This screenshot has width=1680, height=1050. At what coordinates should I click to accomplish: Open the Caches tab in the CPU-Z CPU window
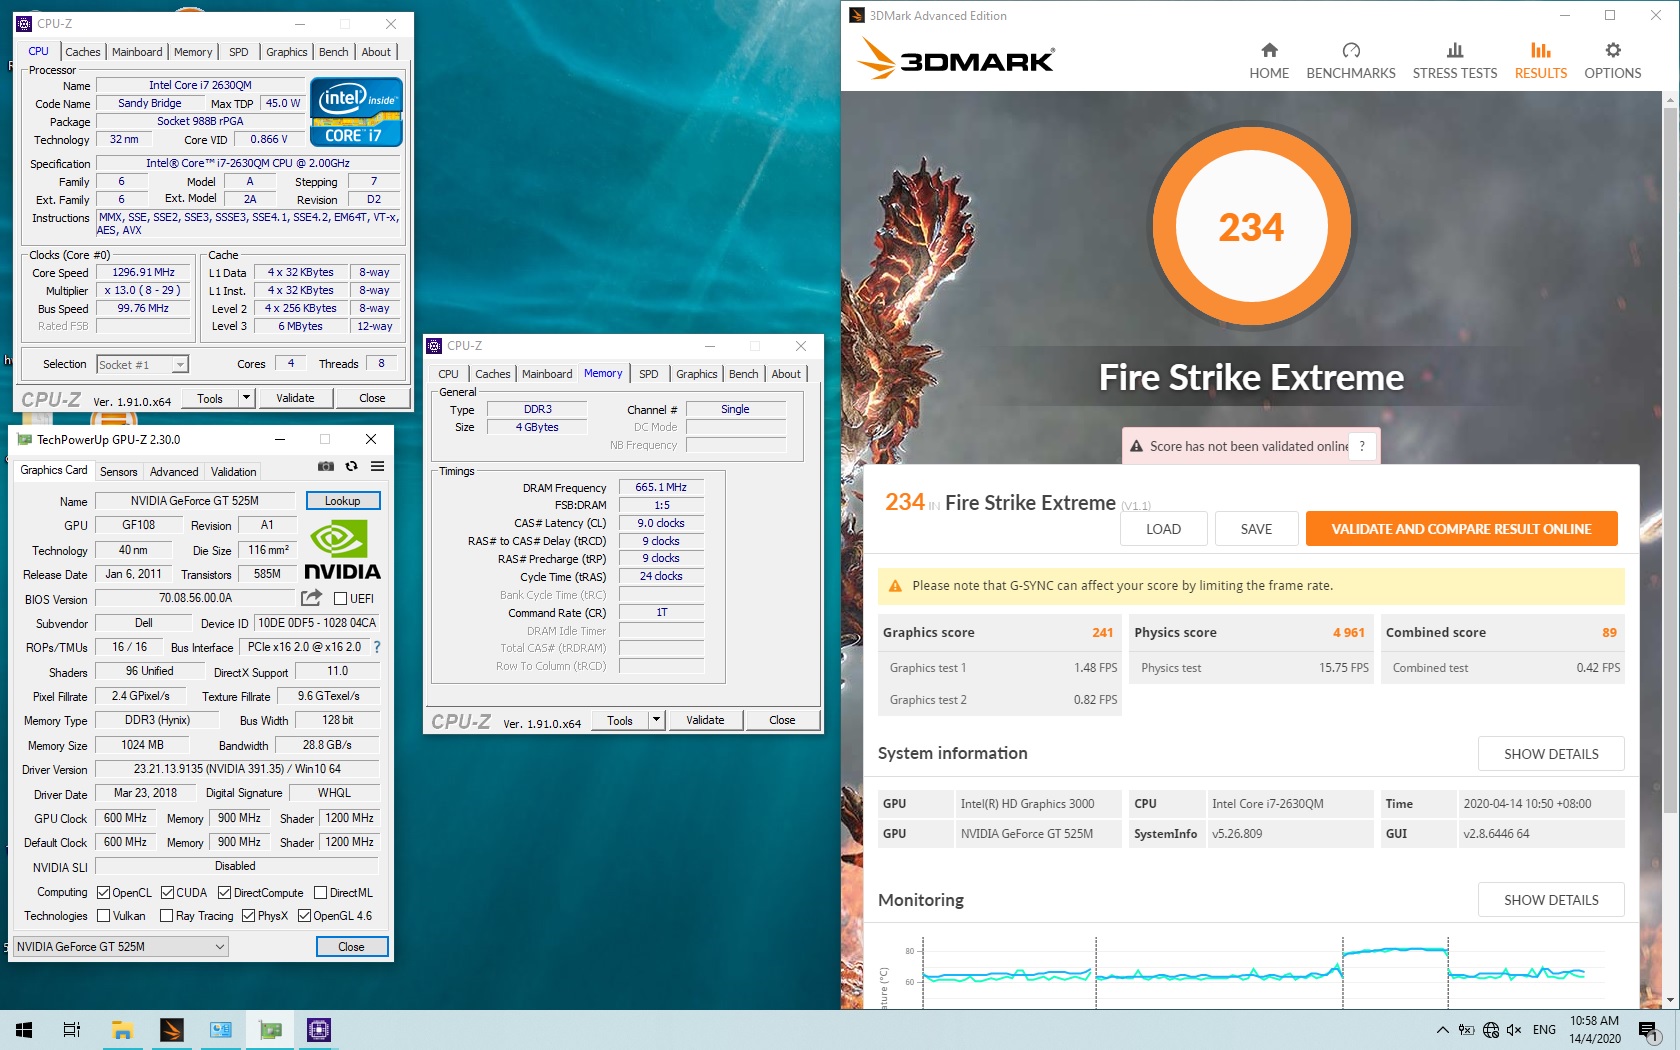pyautogui.click(x=83, y=52)
